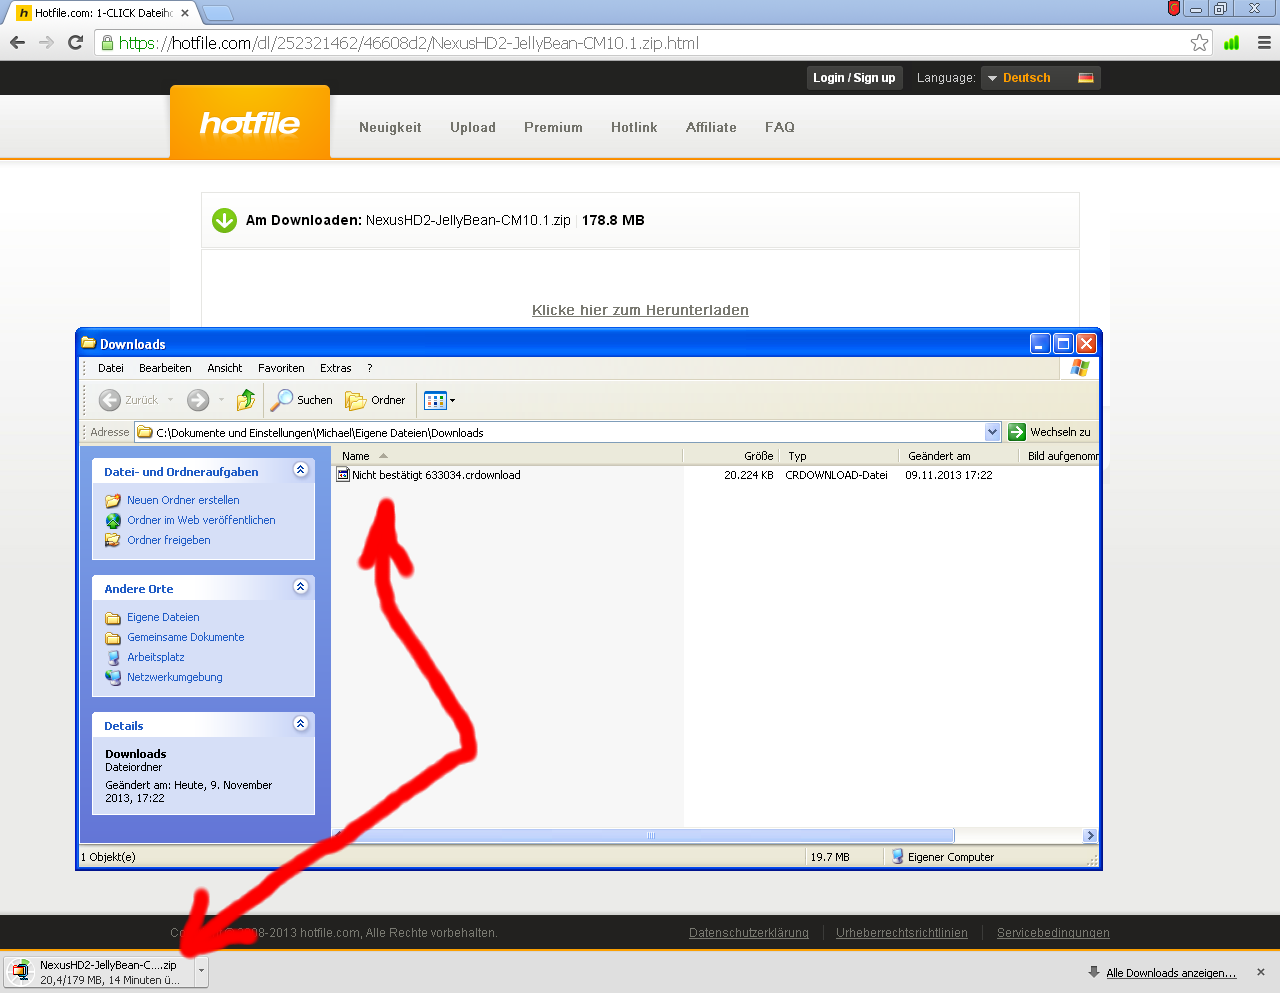This screenshot has width=1280, height=993.
Task: Open the Chrome menu hamburger icon
Action: pyautogui.click(x=1264, y=42)
